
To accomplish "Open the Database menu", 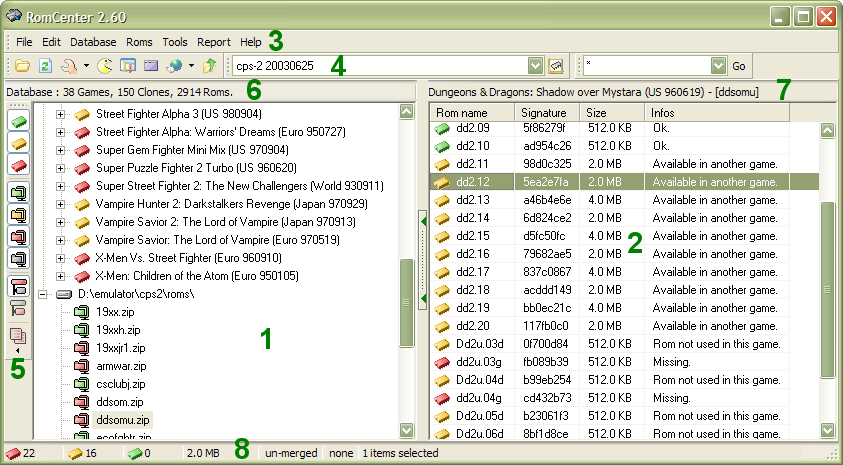I will click(93, 42).
